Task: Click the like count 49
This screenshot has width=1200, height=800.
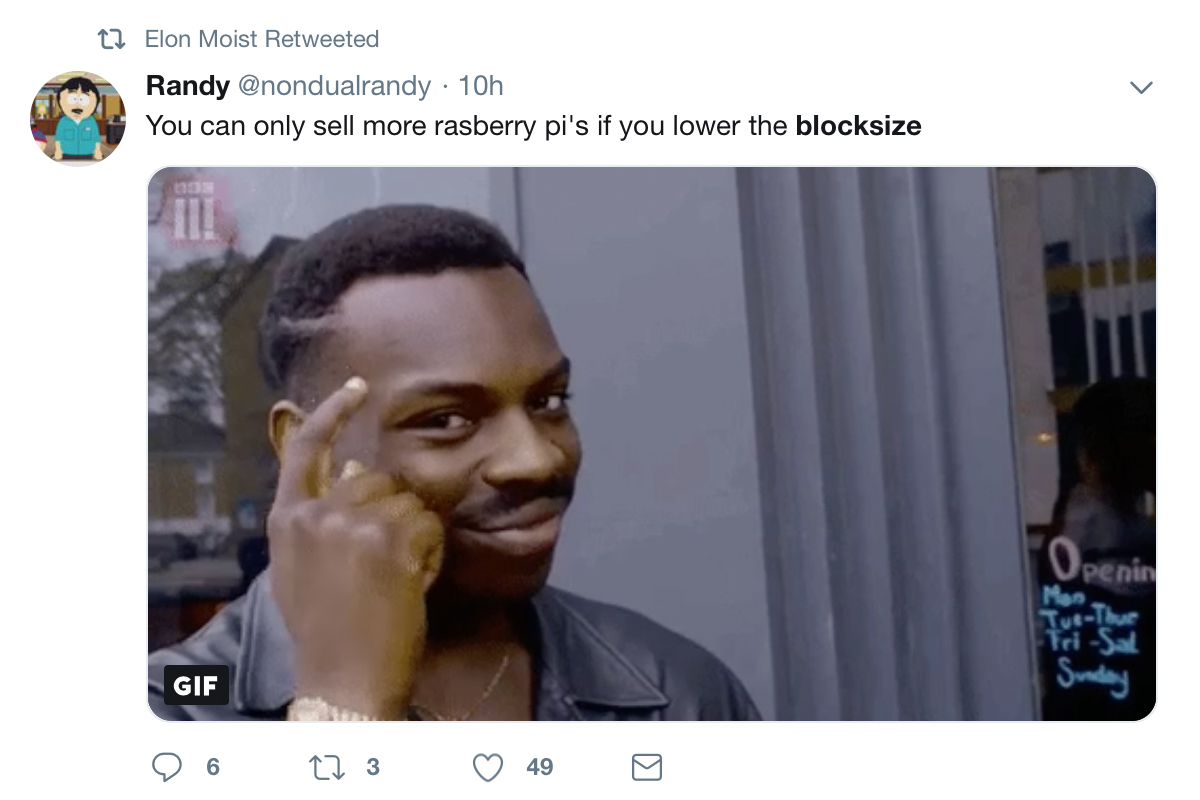Action: pyautogui.click(x=539, y=767)
